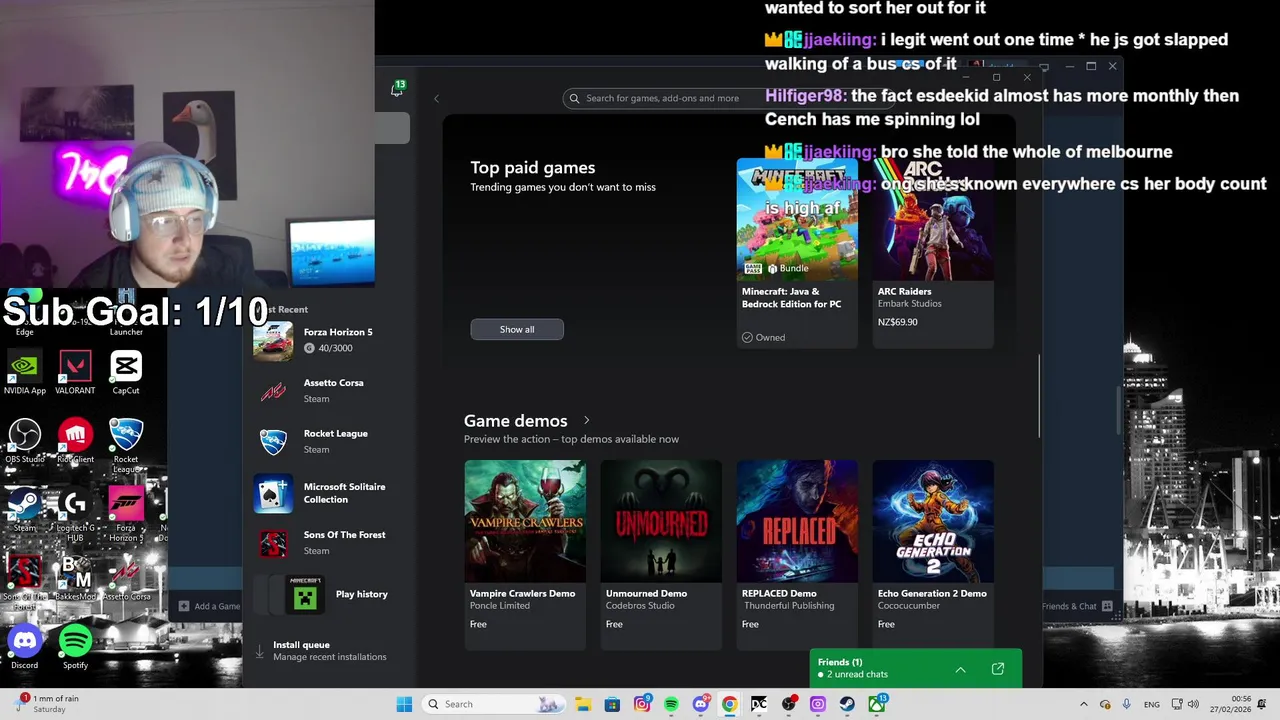Click Add a Game in Steam window
The height and width of the screenshot is (720, 1280).
tap(210, 606)
